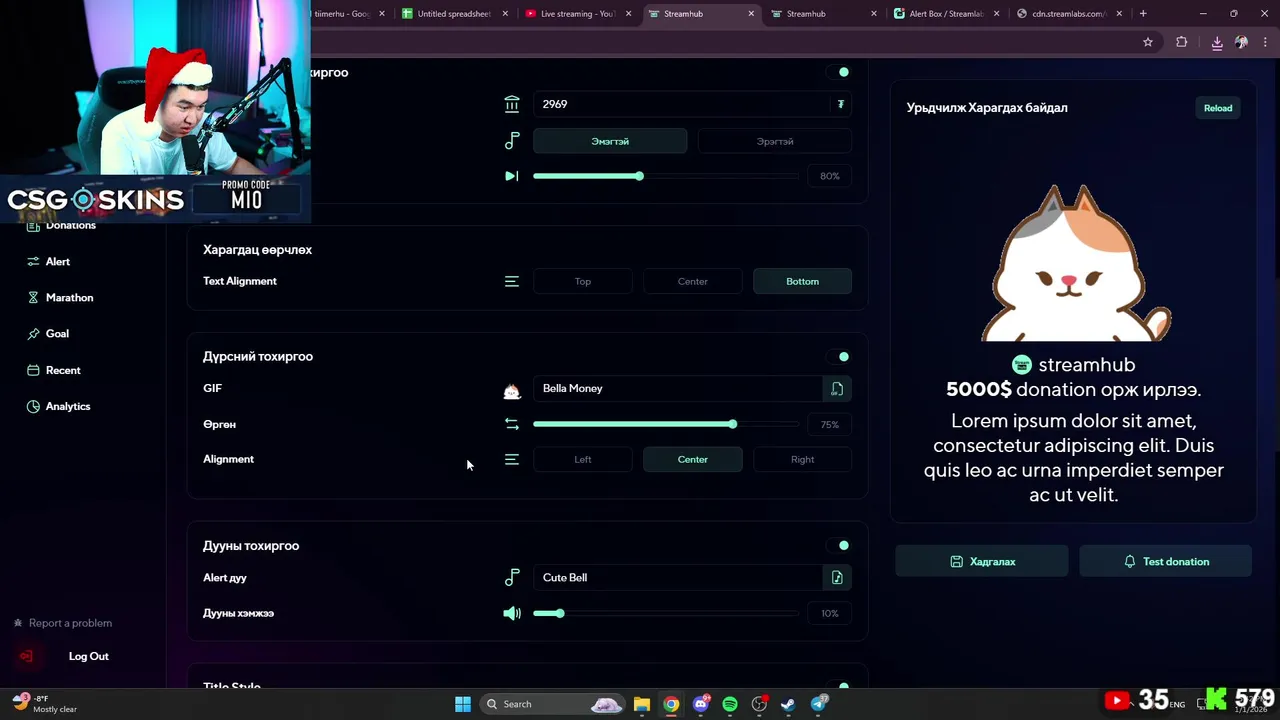This screenshot has height=720, width=1280.
Task: Close the Untitled spreadsheet tab
Action: pyautogui.click(x=505, y=14)
